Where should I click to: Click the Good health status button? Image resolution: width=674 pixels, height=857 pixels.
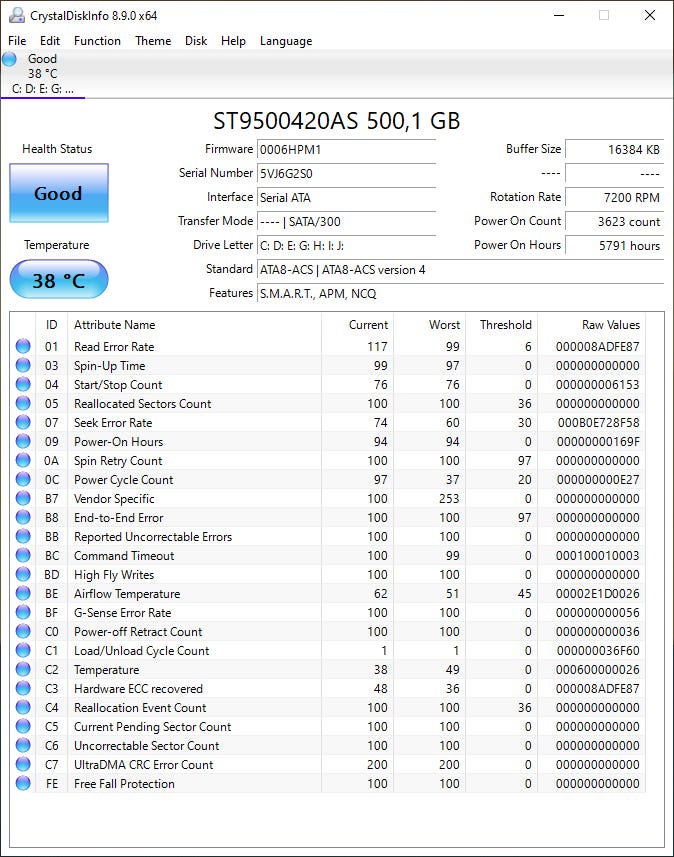[x=58, y=193]
